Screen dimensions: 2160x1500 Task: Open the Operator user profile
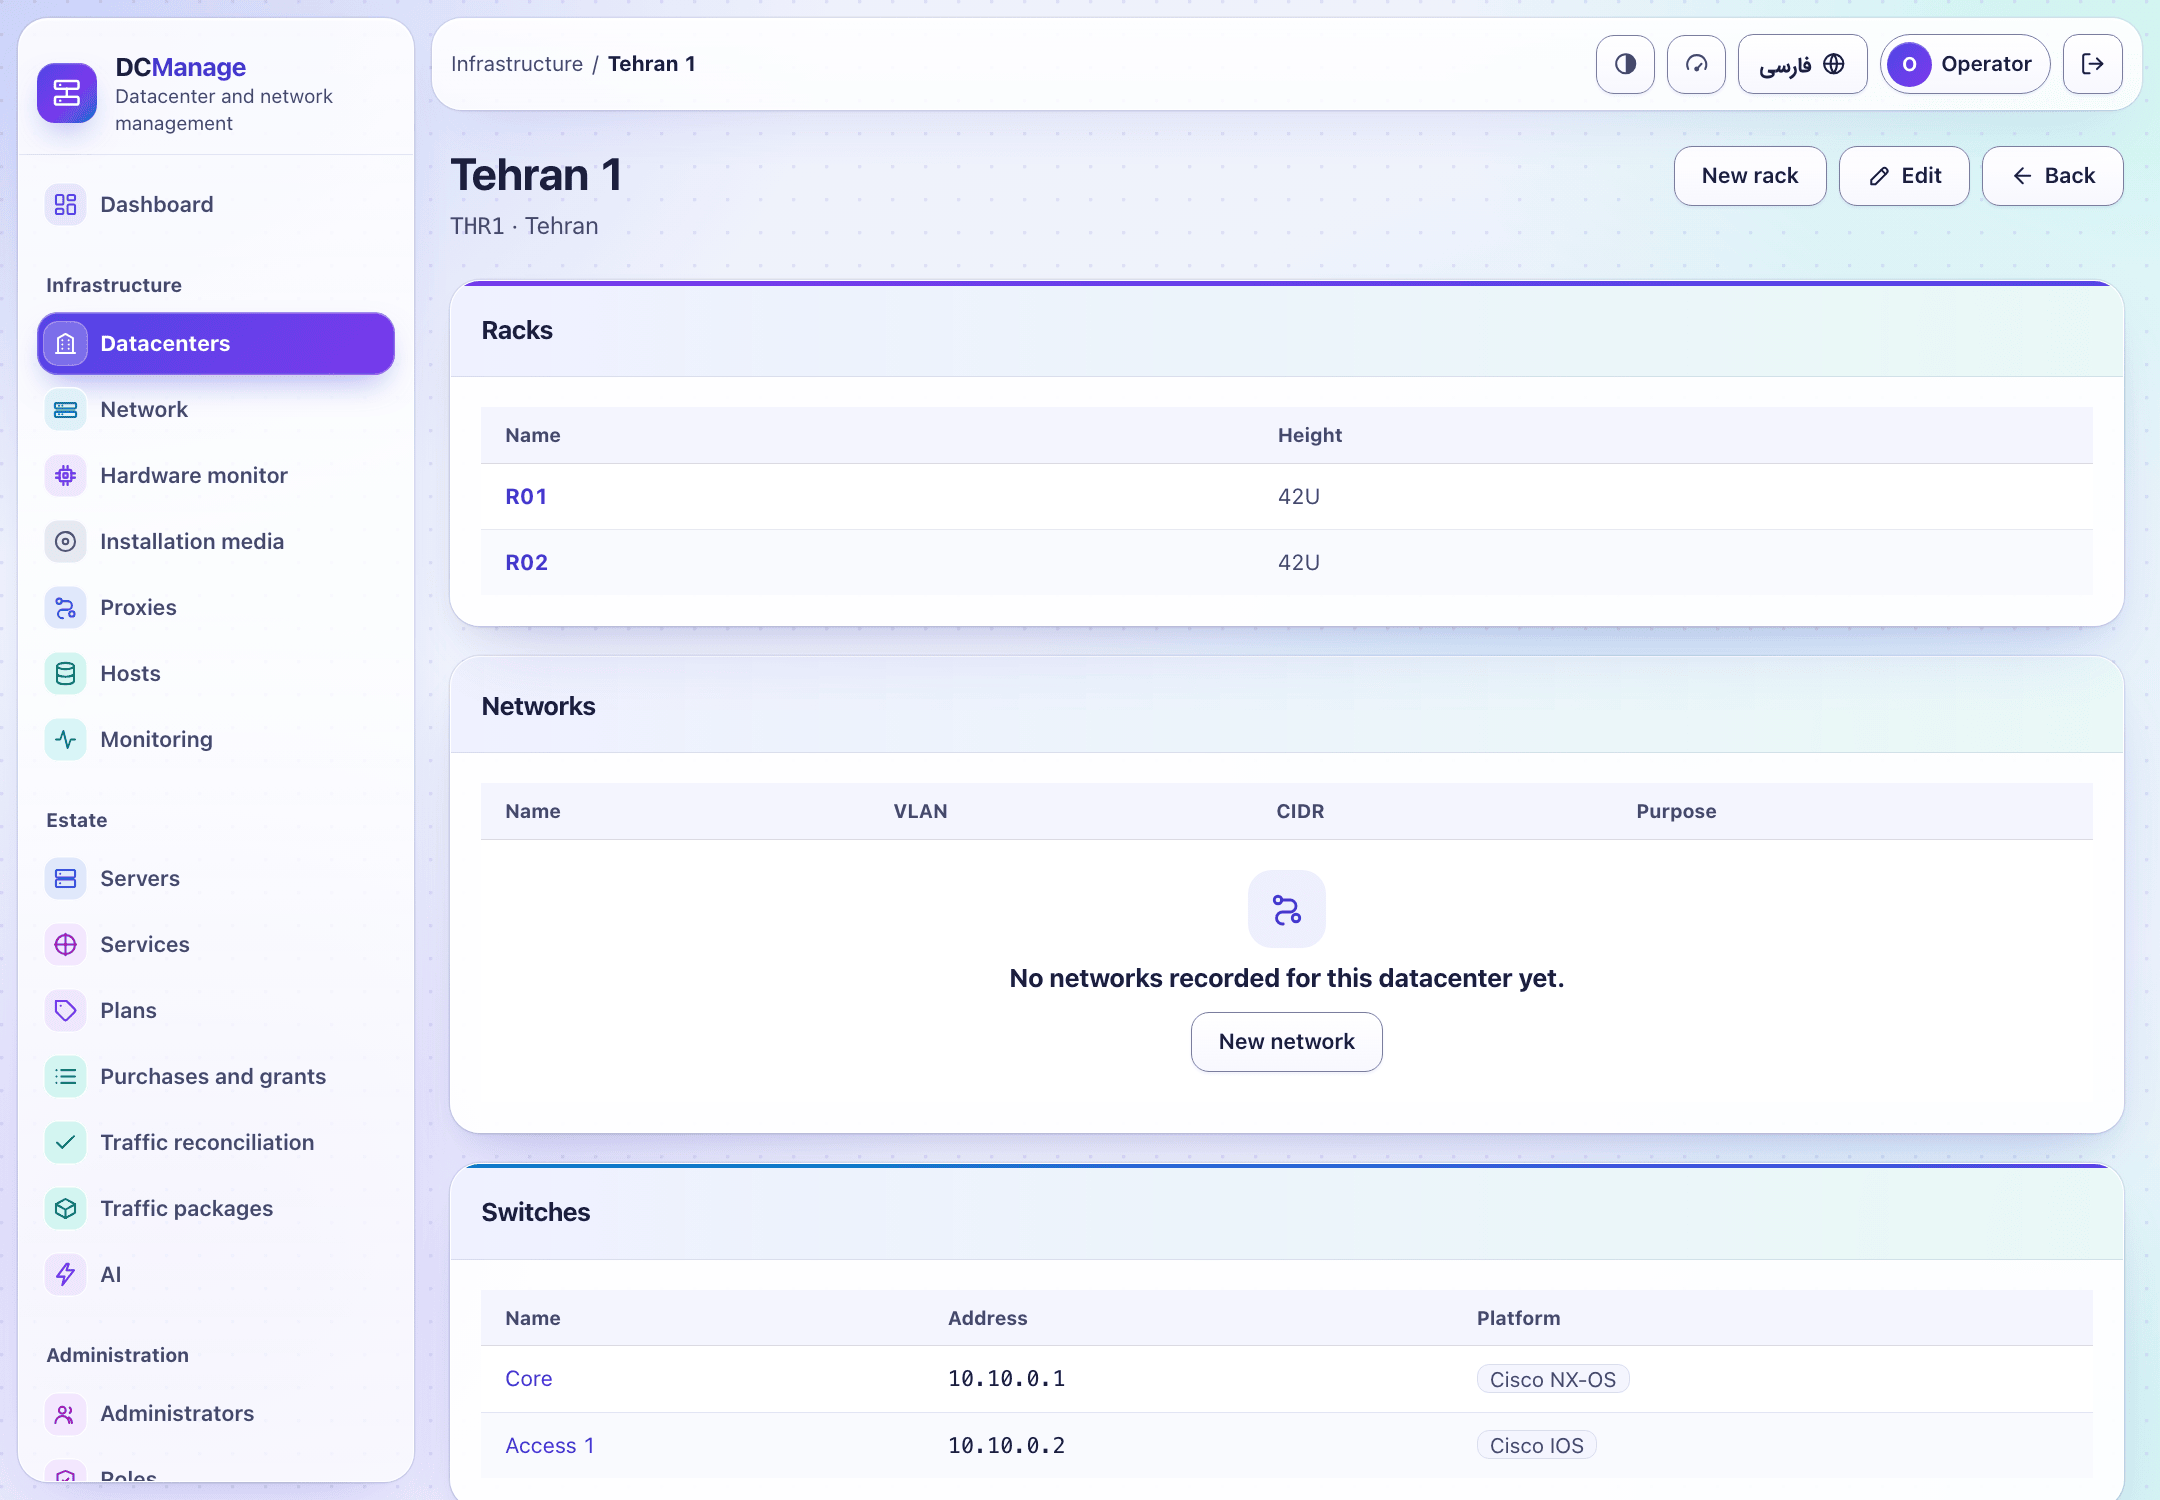(1965, 64)
